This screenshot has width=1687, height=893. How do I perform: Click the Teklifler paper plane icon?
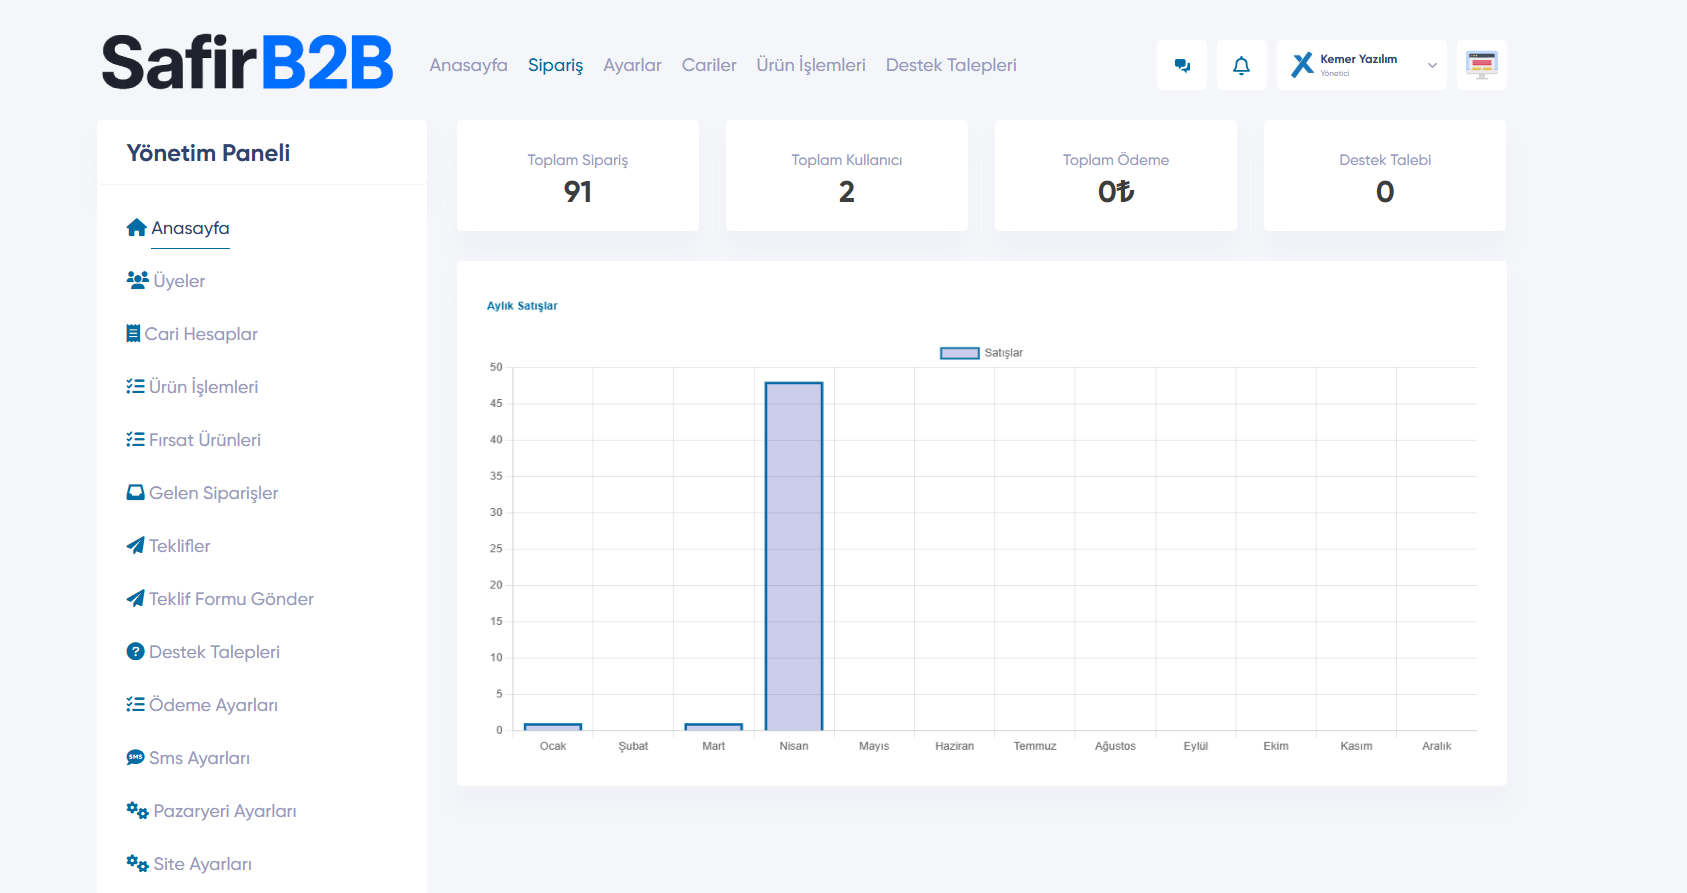135,546
